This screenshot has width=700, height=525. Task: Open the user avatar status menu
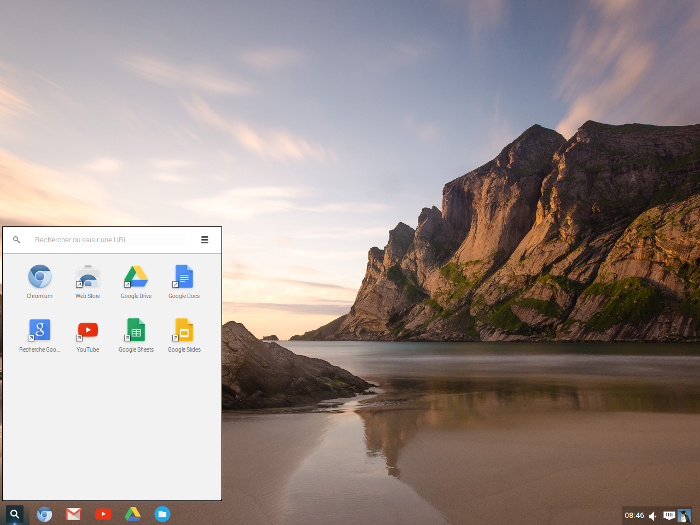pyautogui.click(x=684, y=516)
